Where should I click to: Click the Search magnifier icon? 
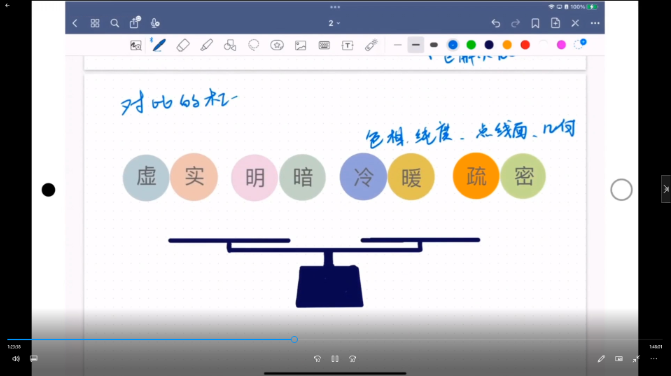click(115, 23)
